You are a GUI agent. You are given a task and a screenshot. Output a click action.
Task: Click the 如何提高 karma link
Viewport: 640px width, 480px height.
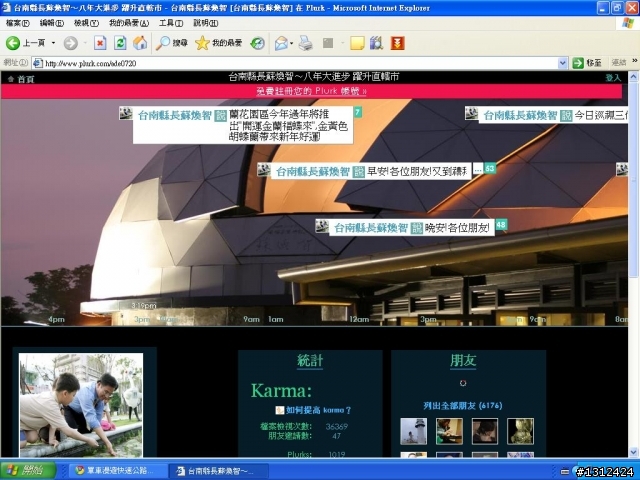pos(318,410)
